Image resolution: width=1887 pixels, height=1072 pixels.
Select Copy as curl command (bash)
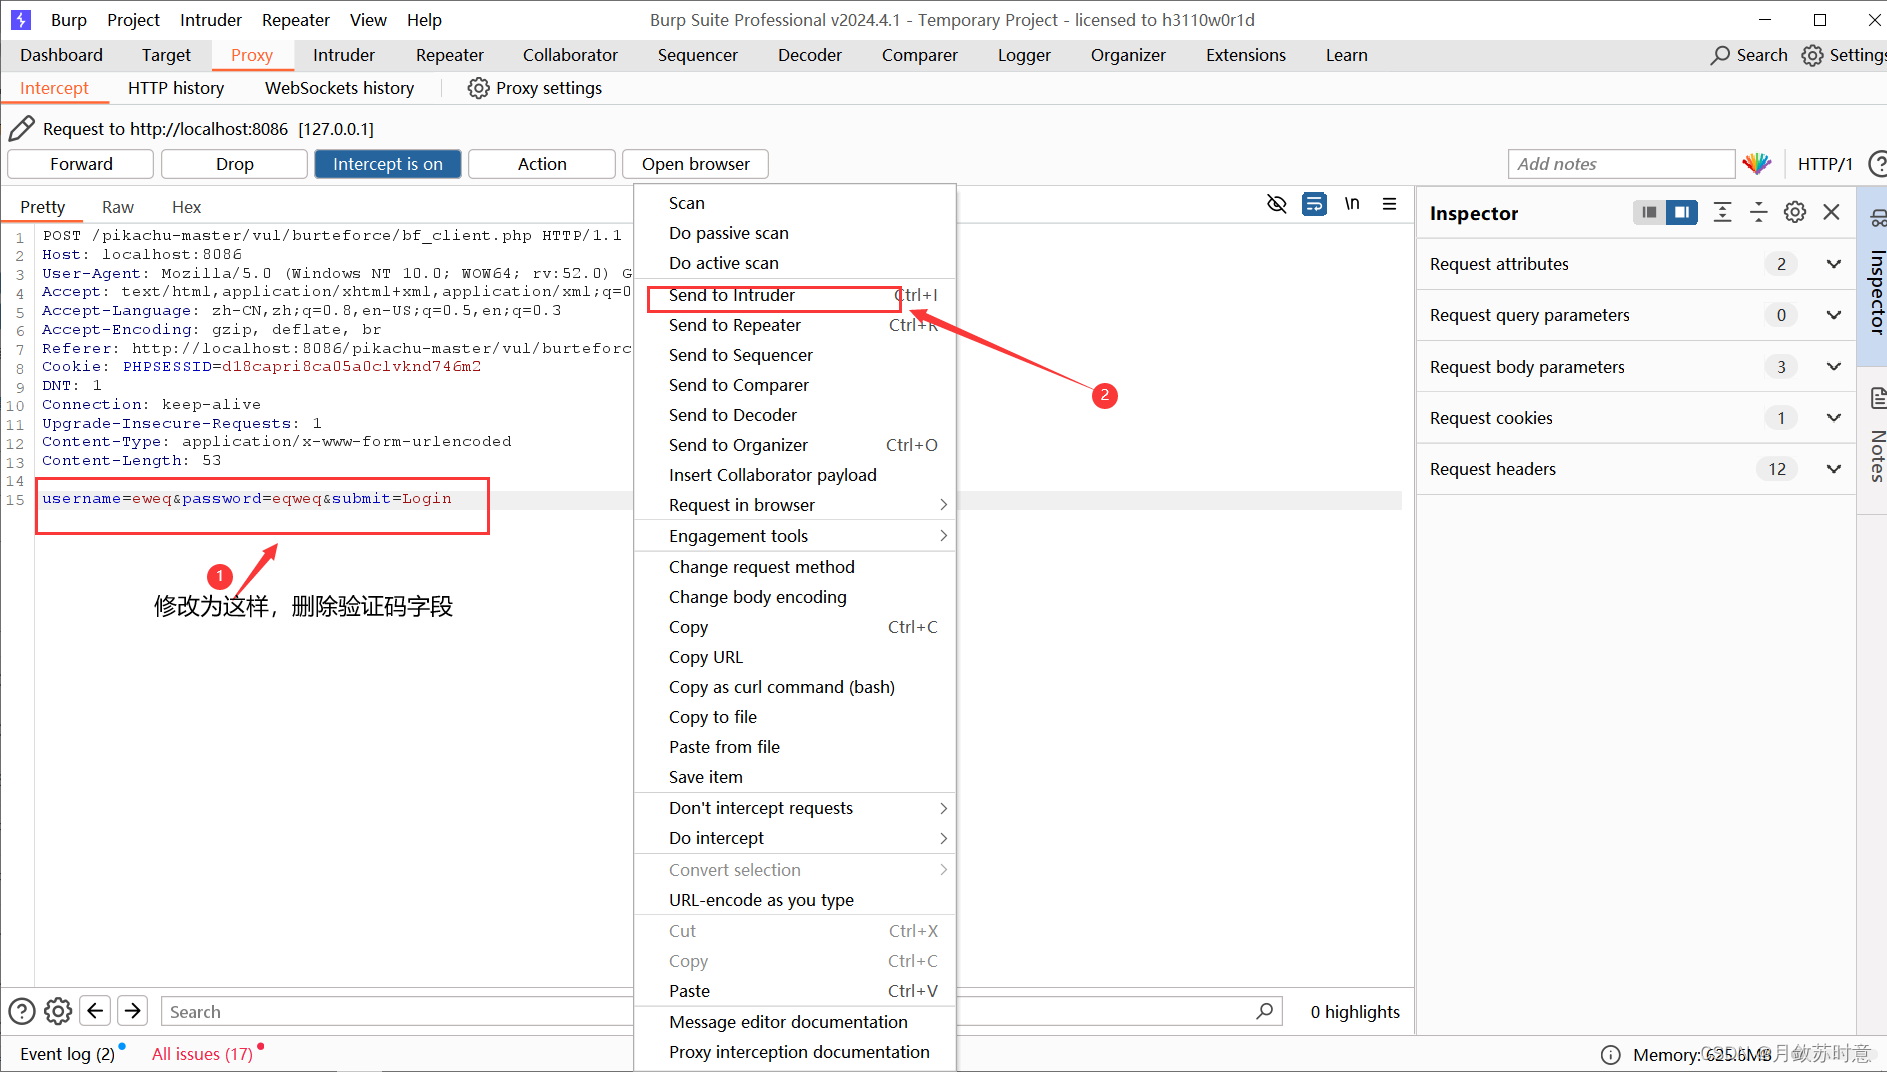click(795, 687)
